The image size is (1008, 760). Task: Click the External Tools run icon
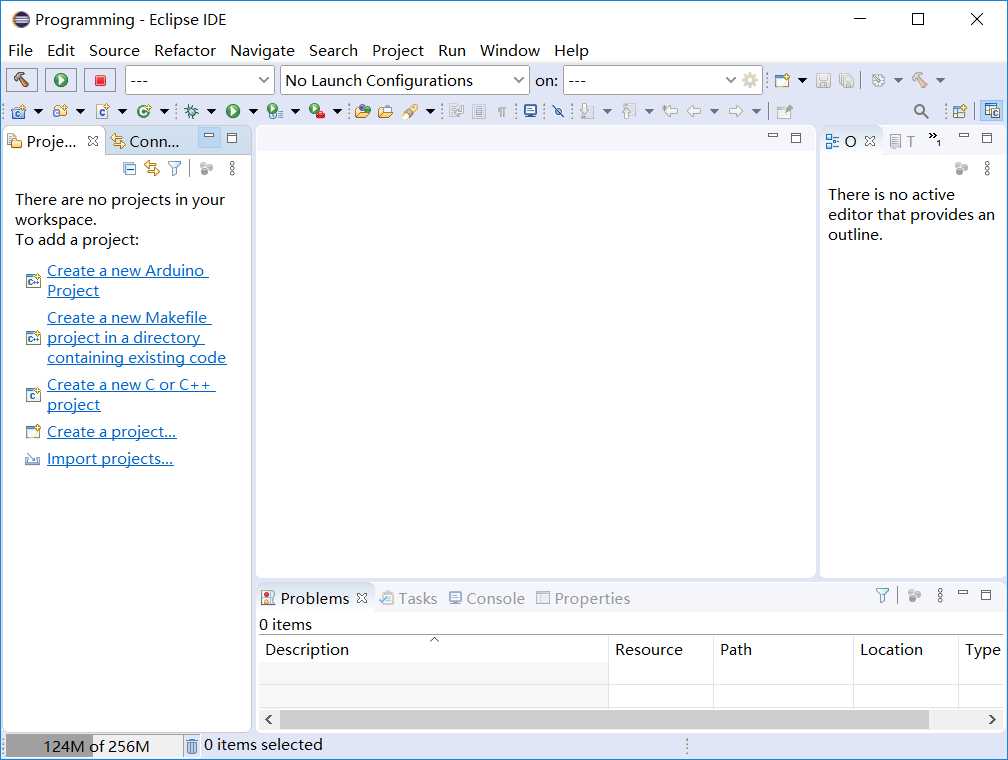click(x=316, y=111)
